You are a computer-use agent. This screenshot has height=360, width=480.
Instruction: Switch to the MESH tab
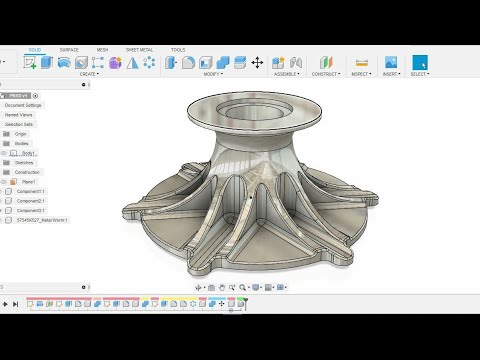click(102, 50)
